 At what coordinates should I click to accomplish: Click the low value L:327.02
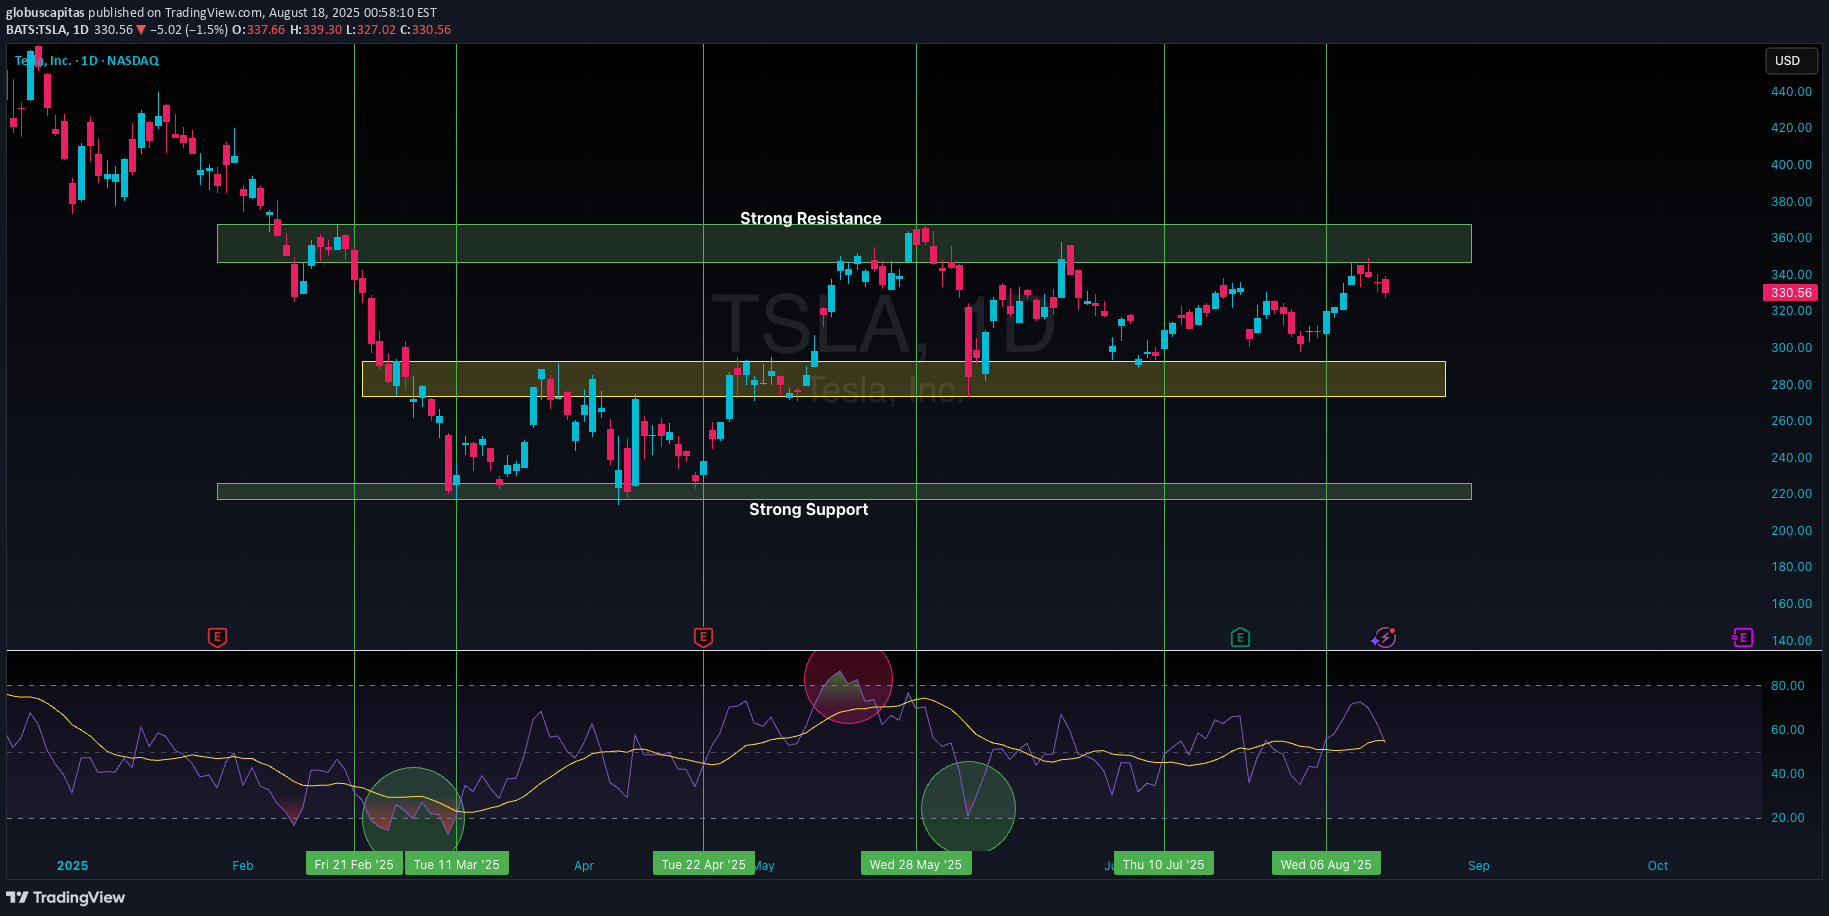[x=371, y=30]
